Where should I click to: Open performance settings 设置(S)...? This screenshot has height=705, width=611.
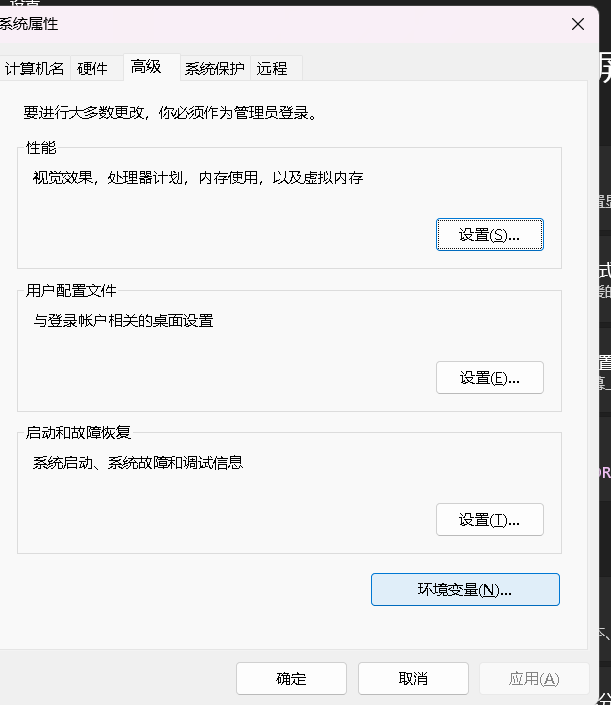click(x=490, y=234)
